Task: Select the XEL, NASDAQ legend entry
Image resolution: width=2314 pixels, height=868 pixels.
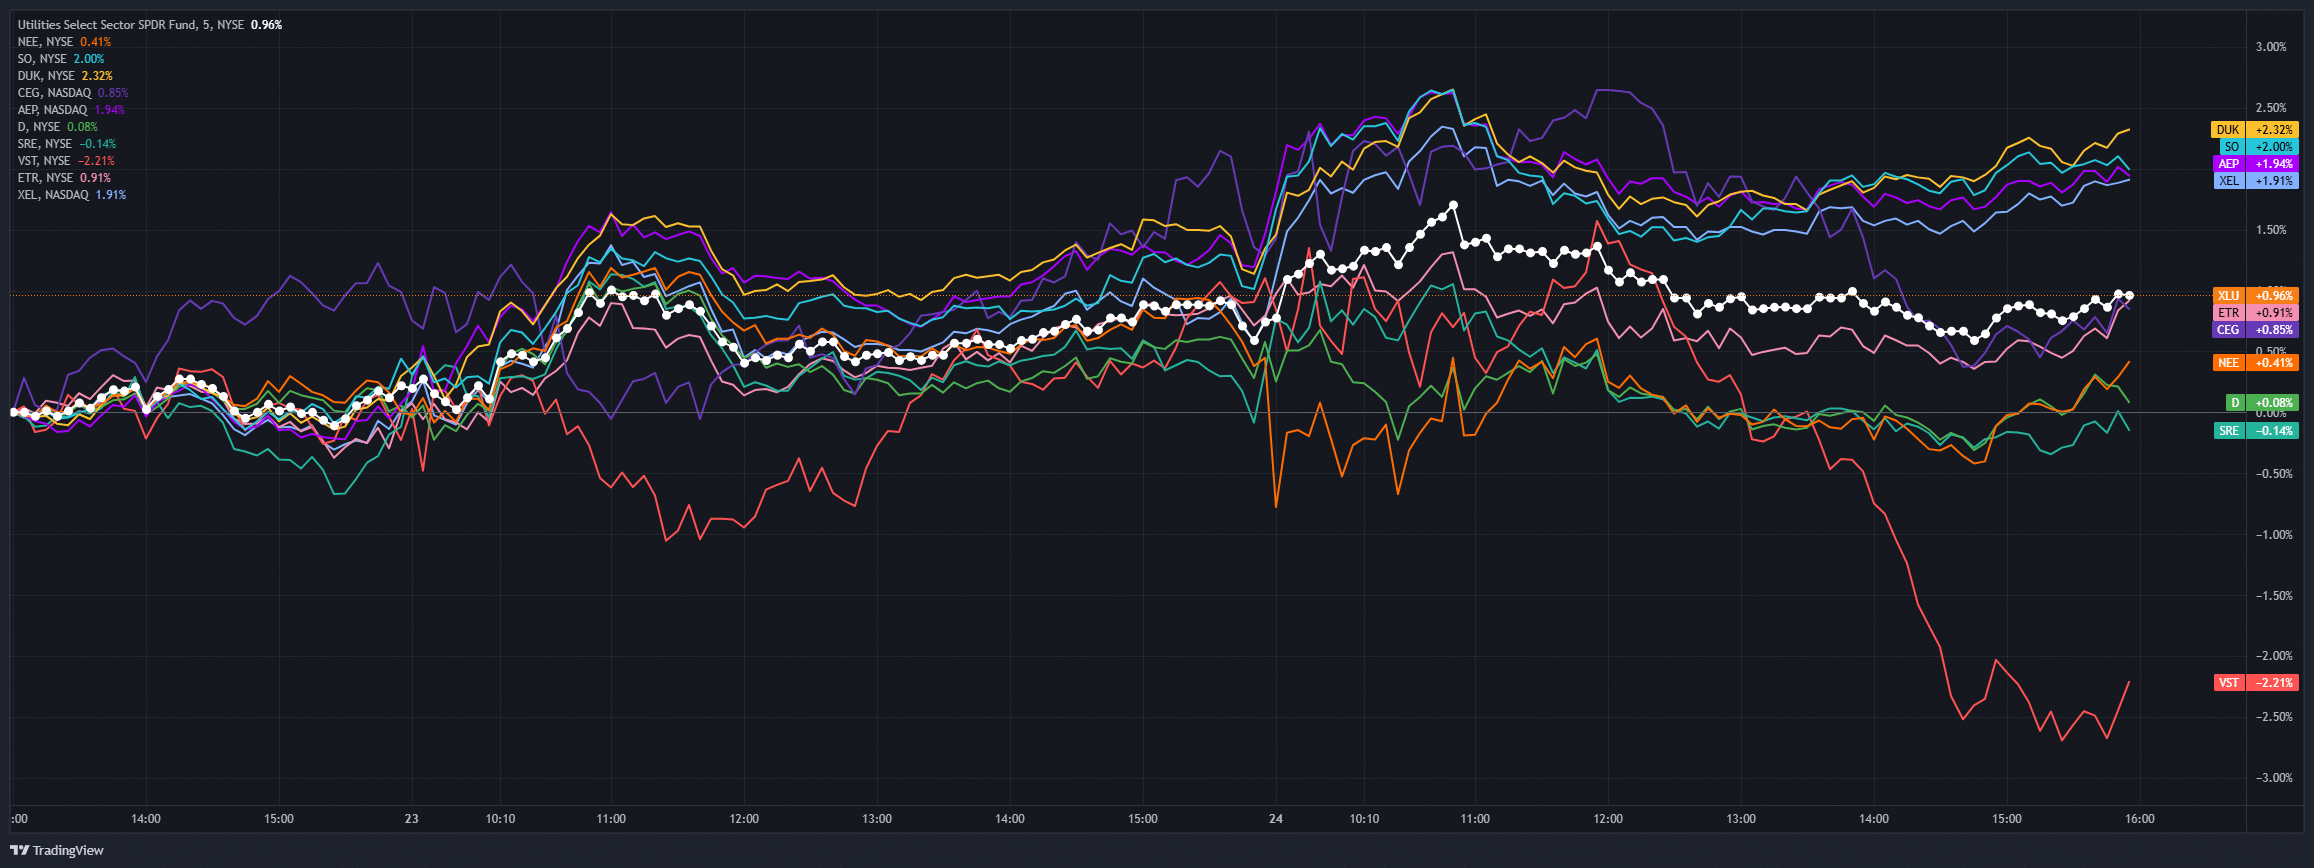Action: [71, 195]
